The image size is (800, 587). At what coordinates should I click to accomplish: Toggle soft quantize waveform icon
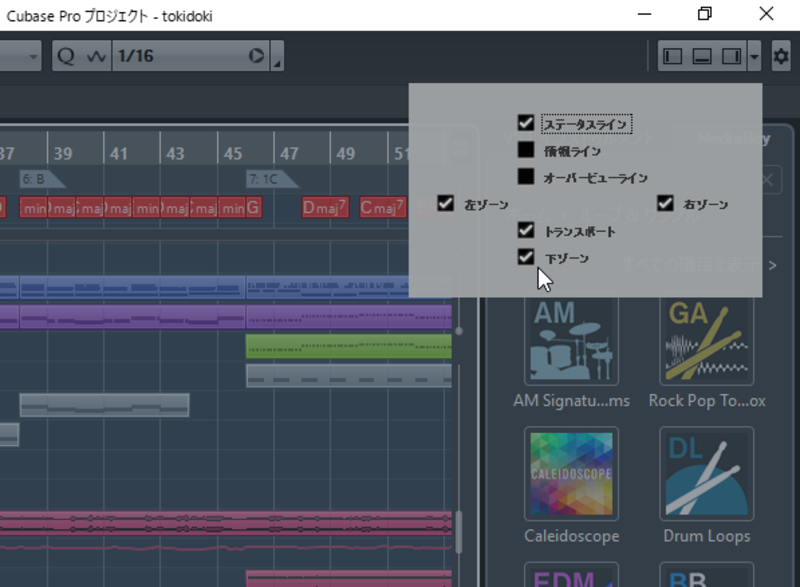pos(96,56)
